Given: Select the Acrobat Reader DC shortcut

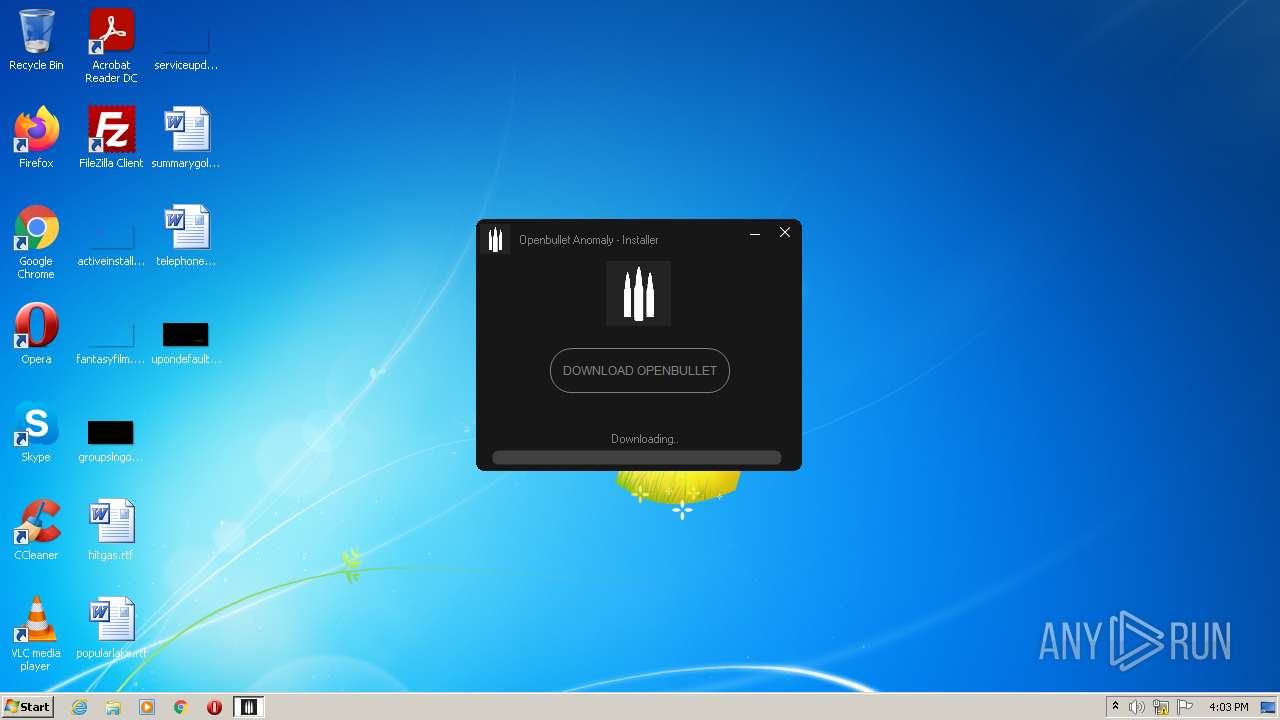Looking at the screenshot, I should point(111,46).
